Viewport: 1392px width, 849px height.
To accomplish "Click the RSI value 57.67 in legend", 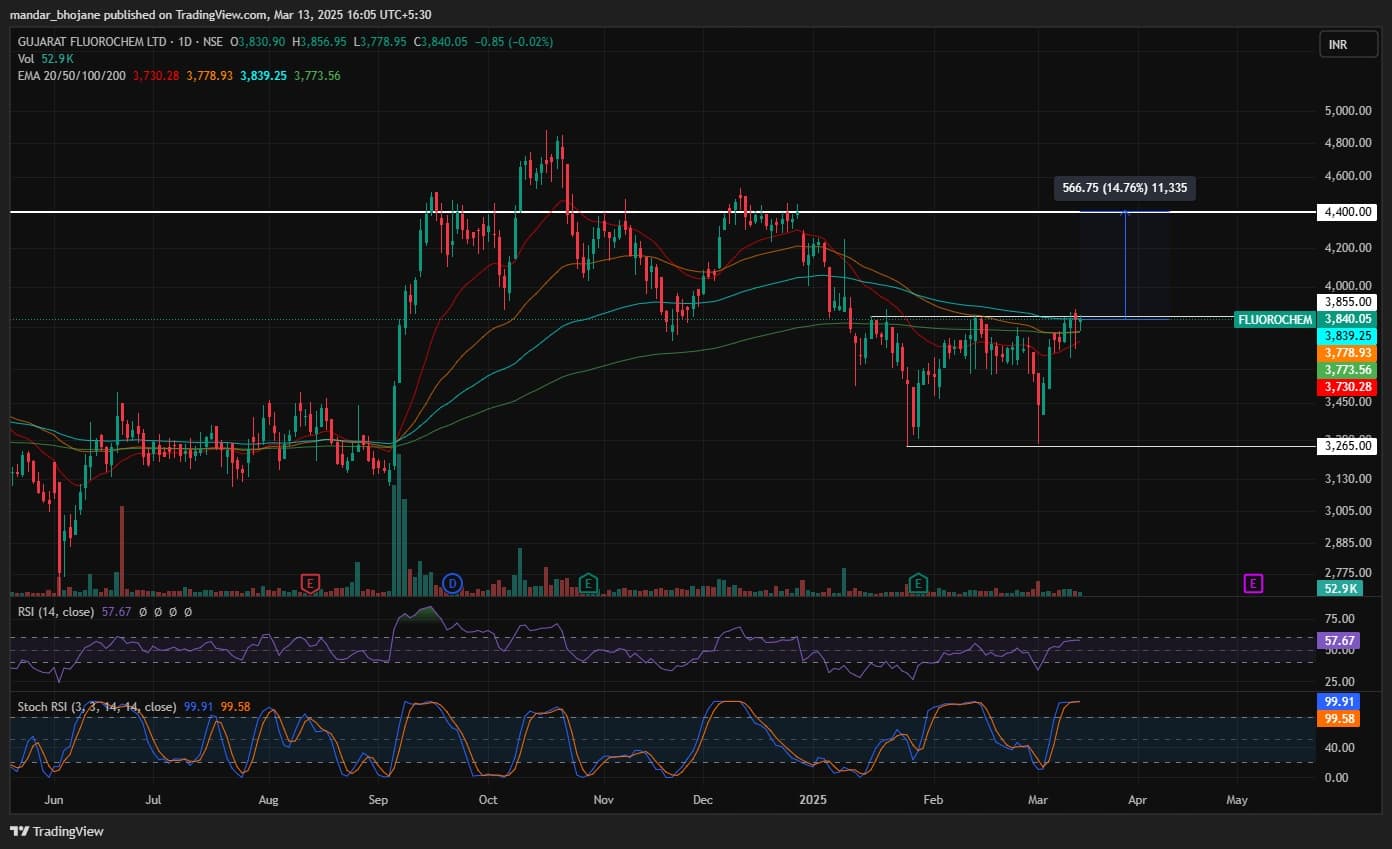I will pyautogui.click(x=116, y=611).
